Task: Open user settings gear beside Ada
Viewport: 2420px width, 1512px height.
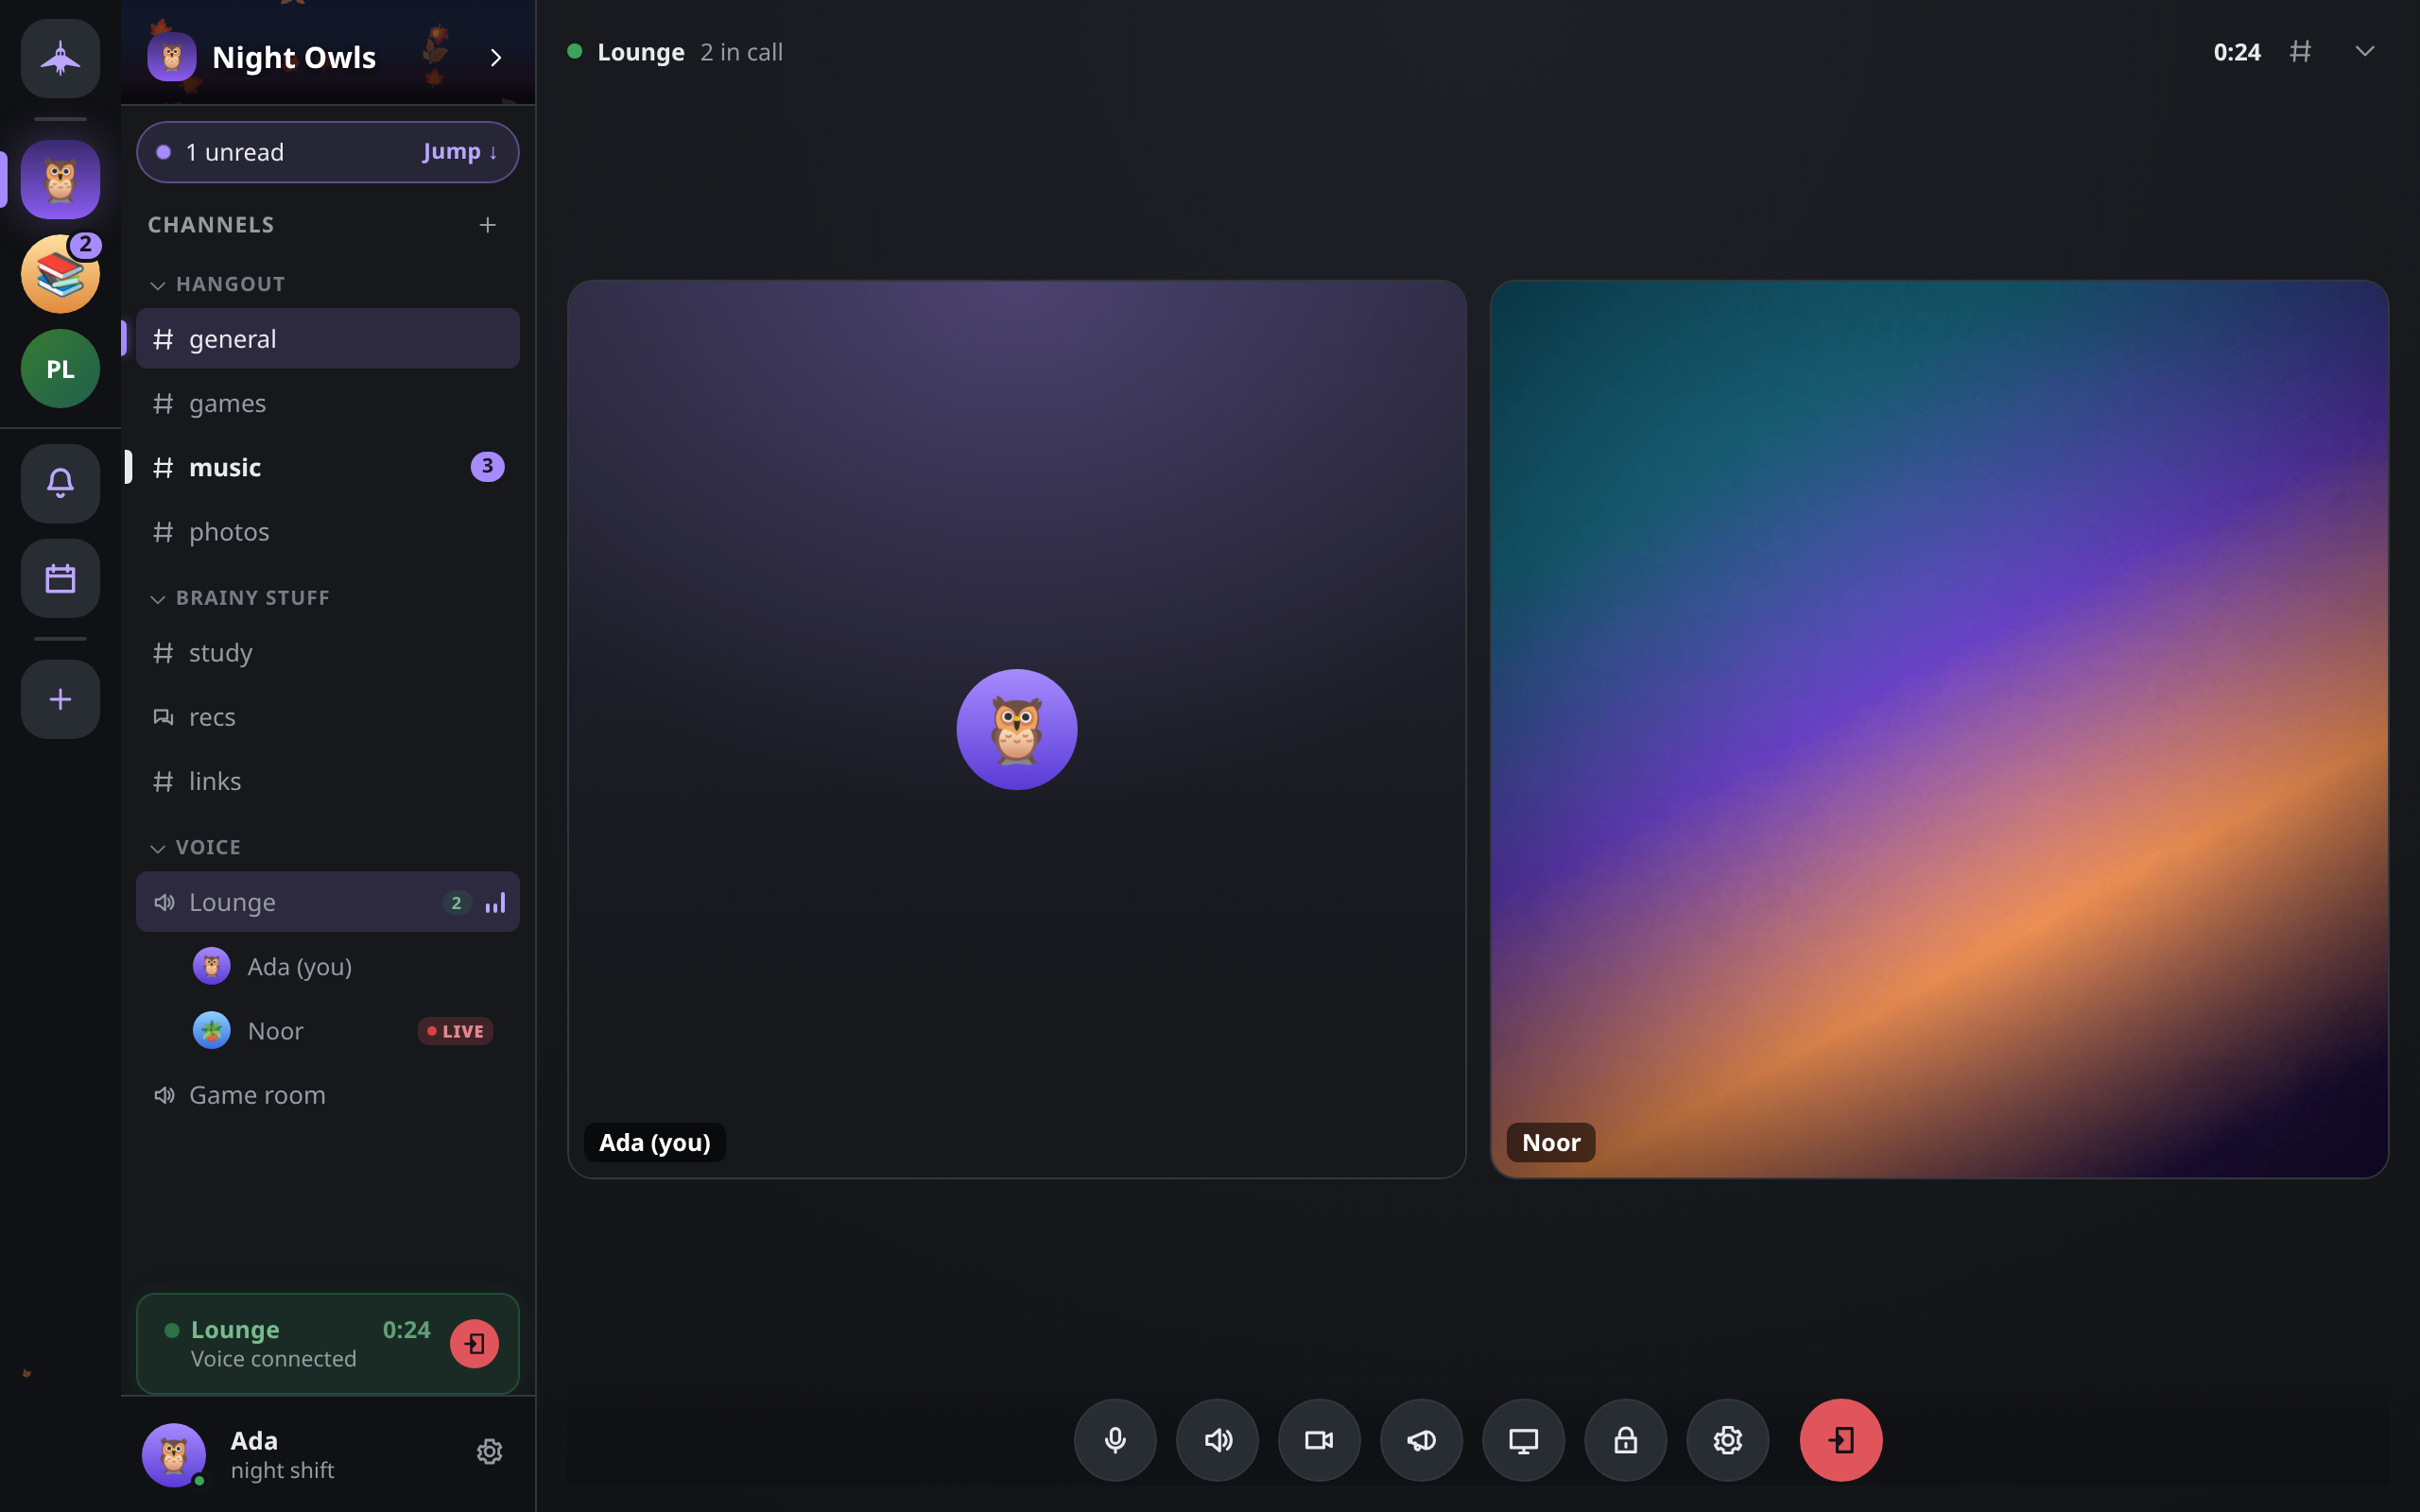Action: click(x=489, y=1452)
